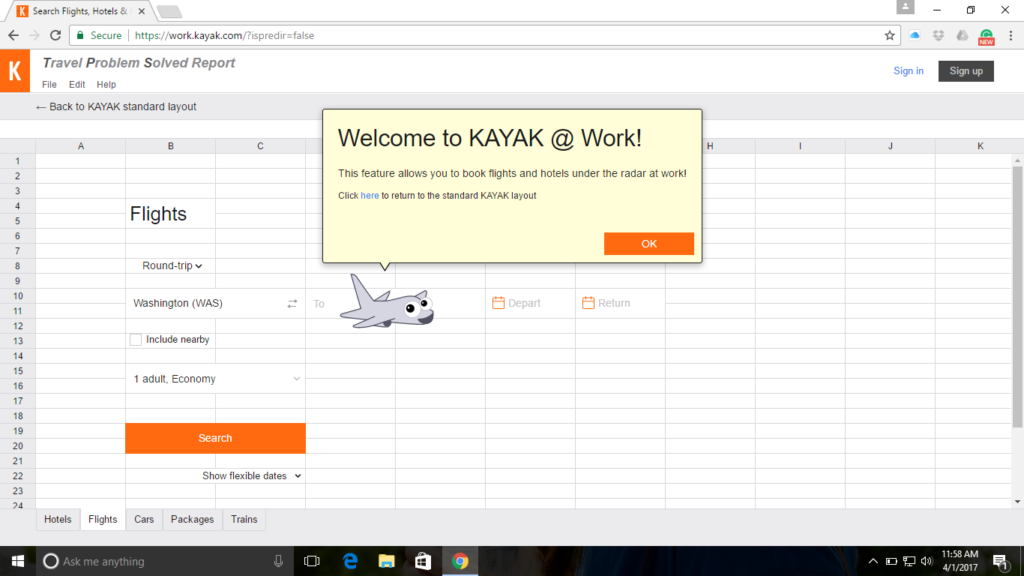Open the File menu
The width and height of the screenshot is (1024, 576).
(x=49, y=85)
